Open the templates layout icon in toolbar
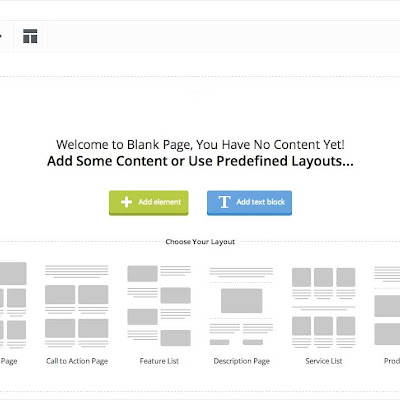400x400 pixels. (30, 36)
